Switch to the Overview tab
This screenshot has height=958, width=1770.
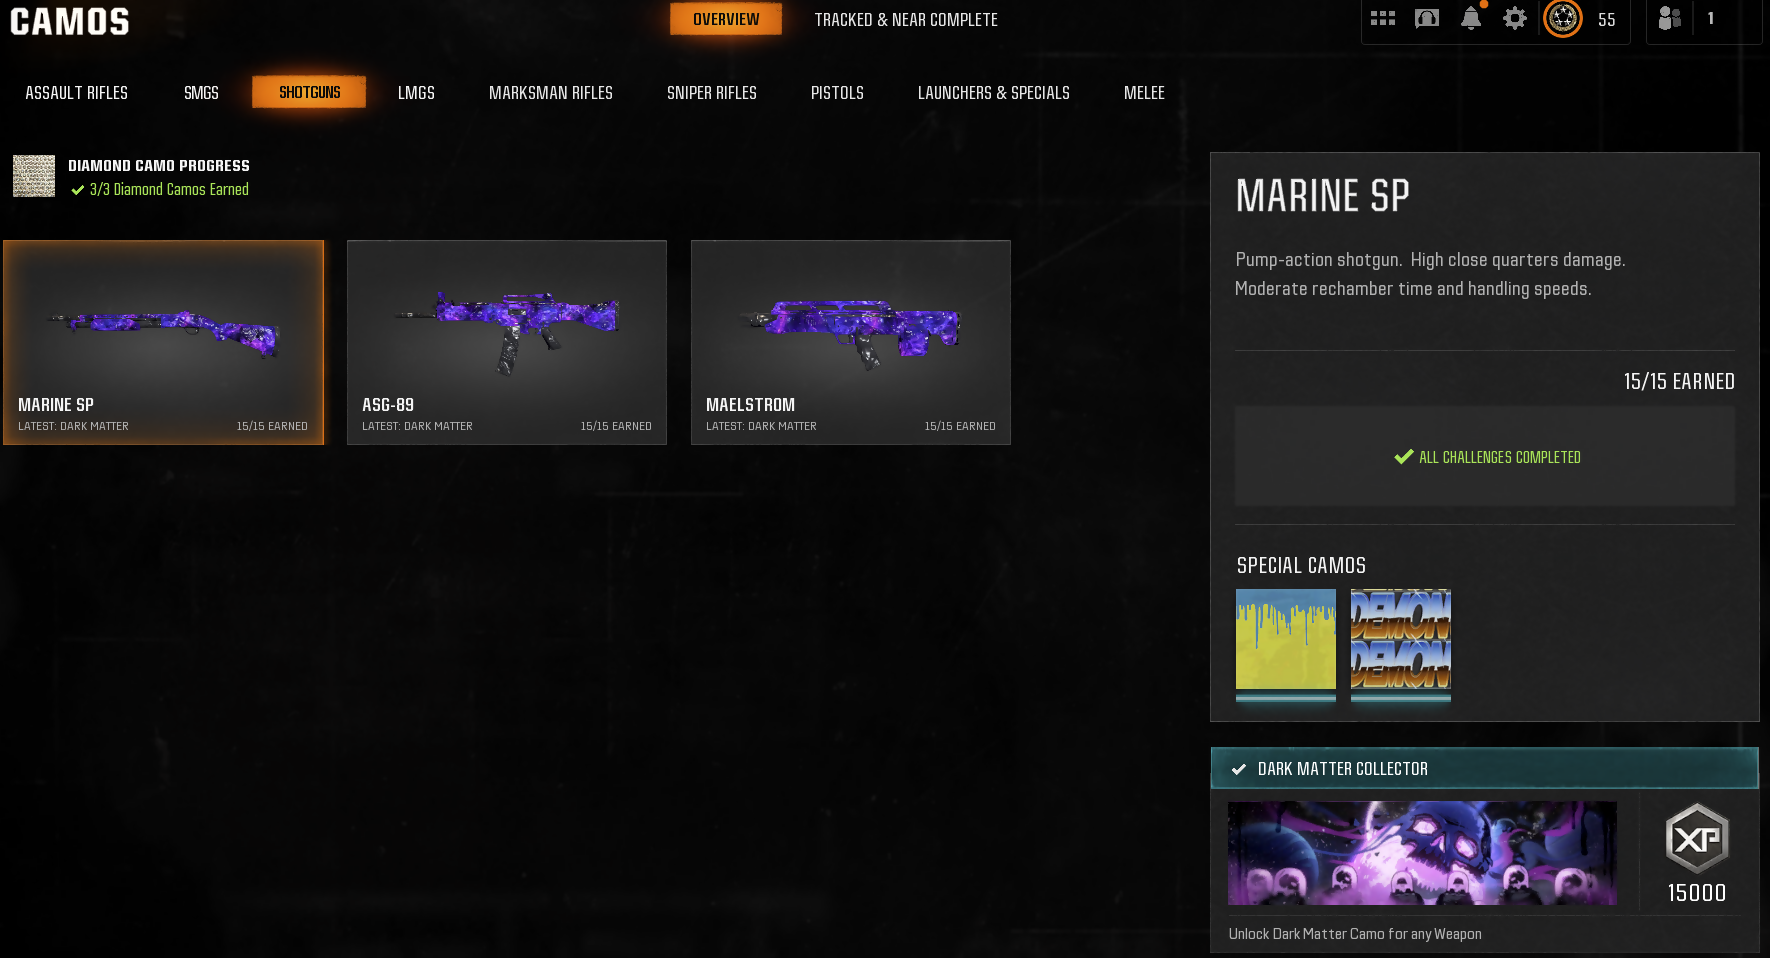point(726,19)
